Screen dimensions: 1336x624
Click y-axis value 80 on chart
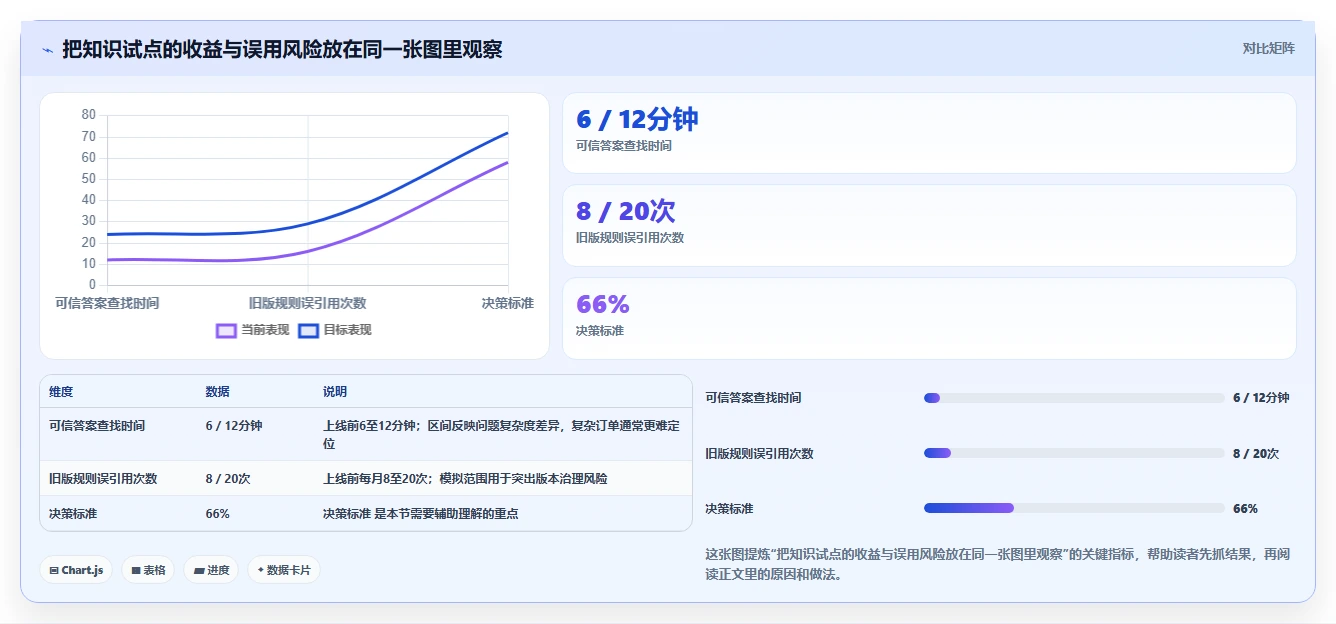89,115
